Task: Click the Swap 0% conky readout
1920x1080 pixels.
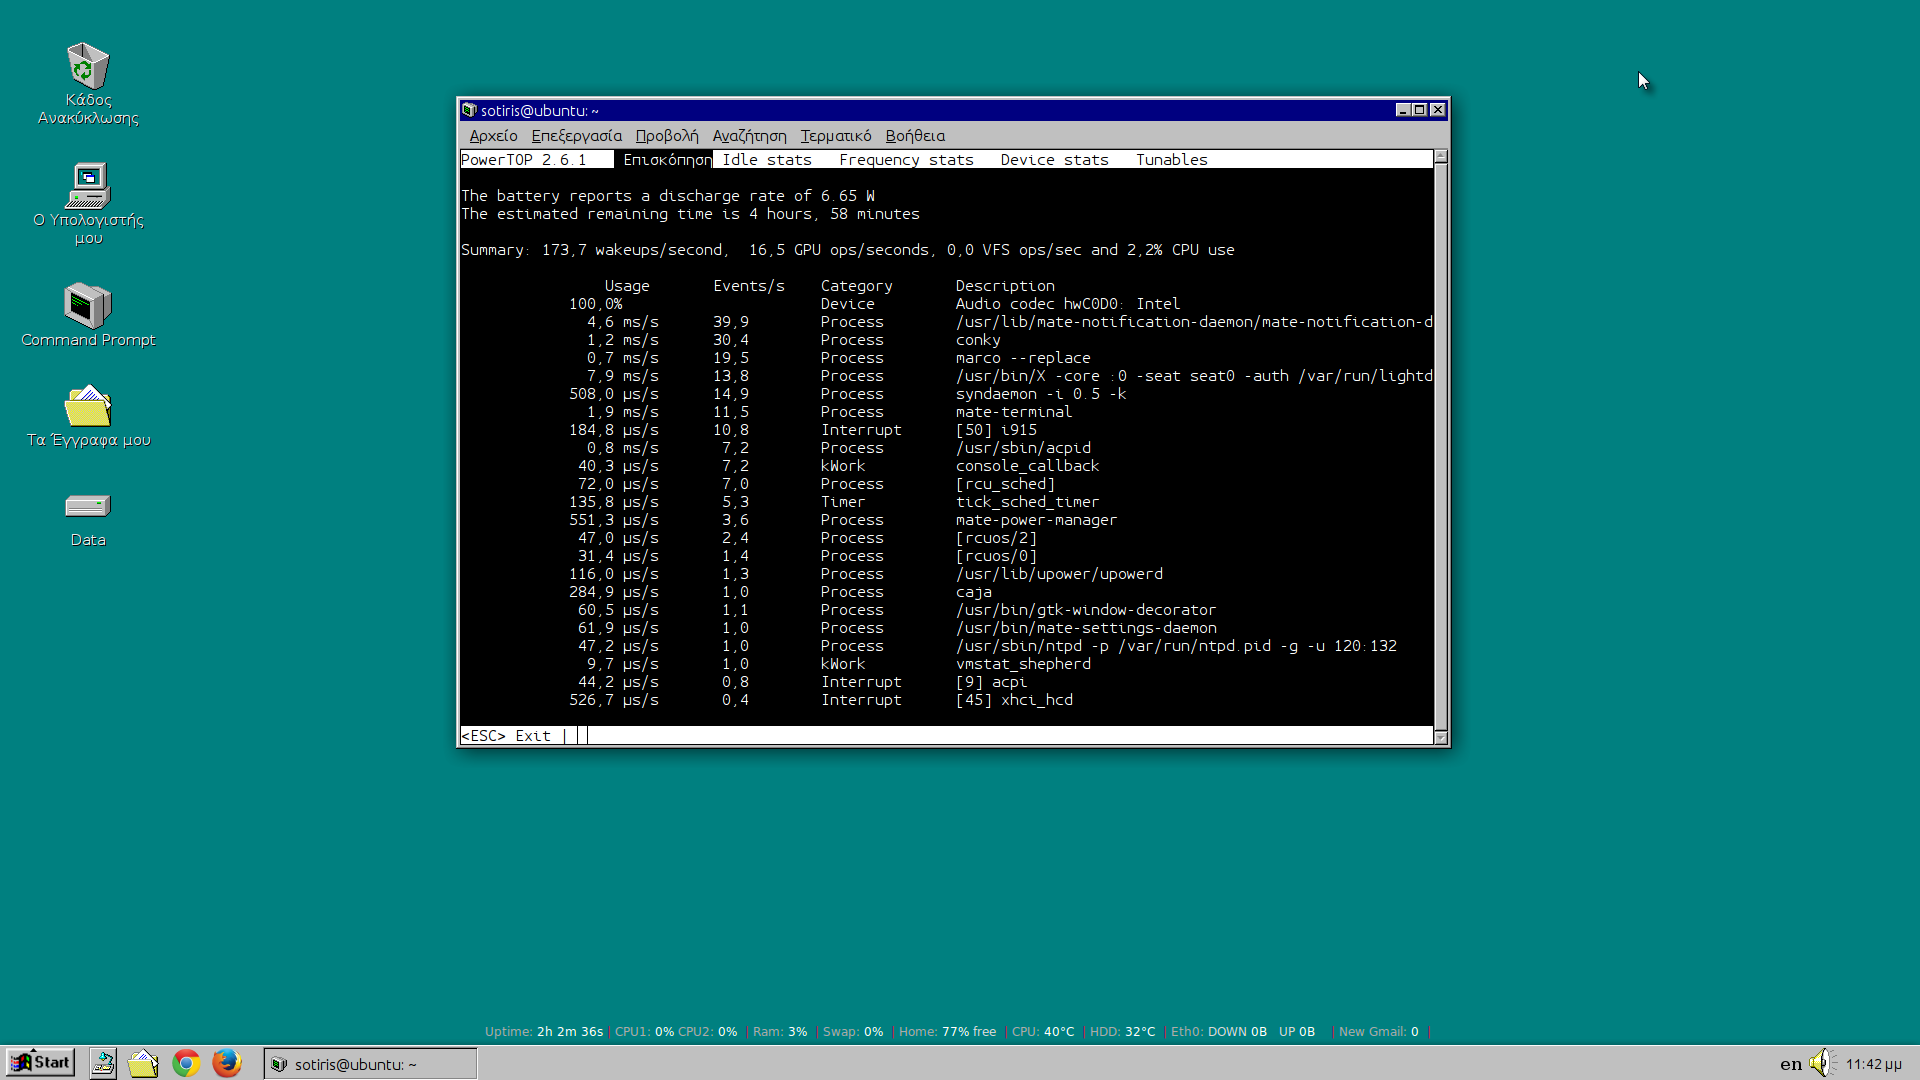Action: [x=853, y=1032]
